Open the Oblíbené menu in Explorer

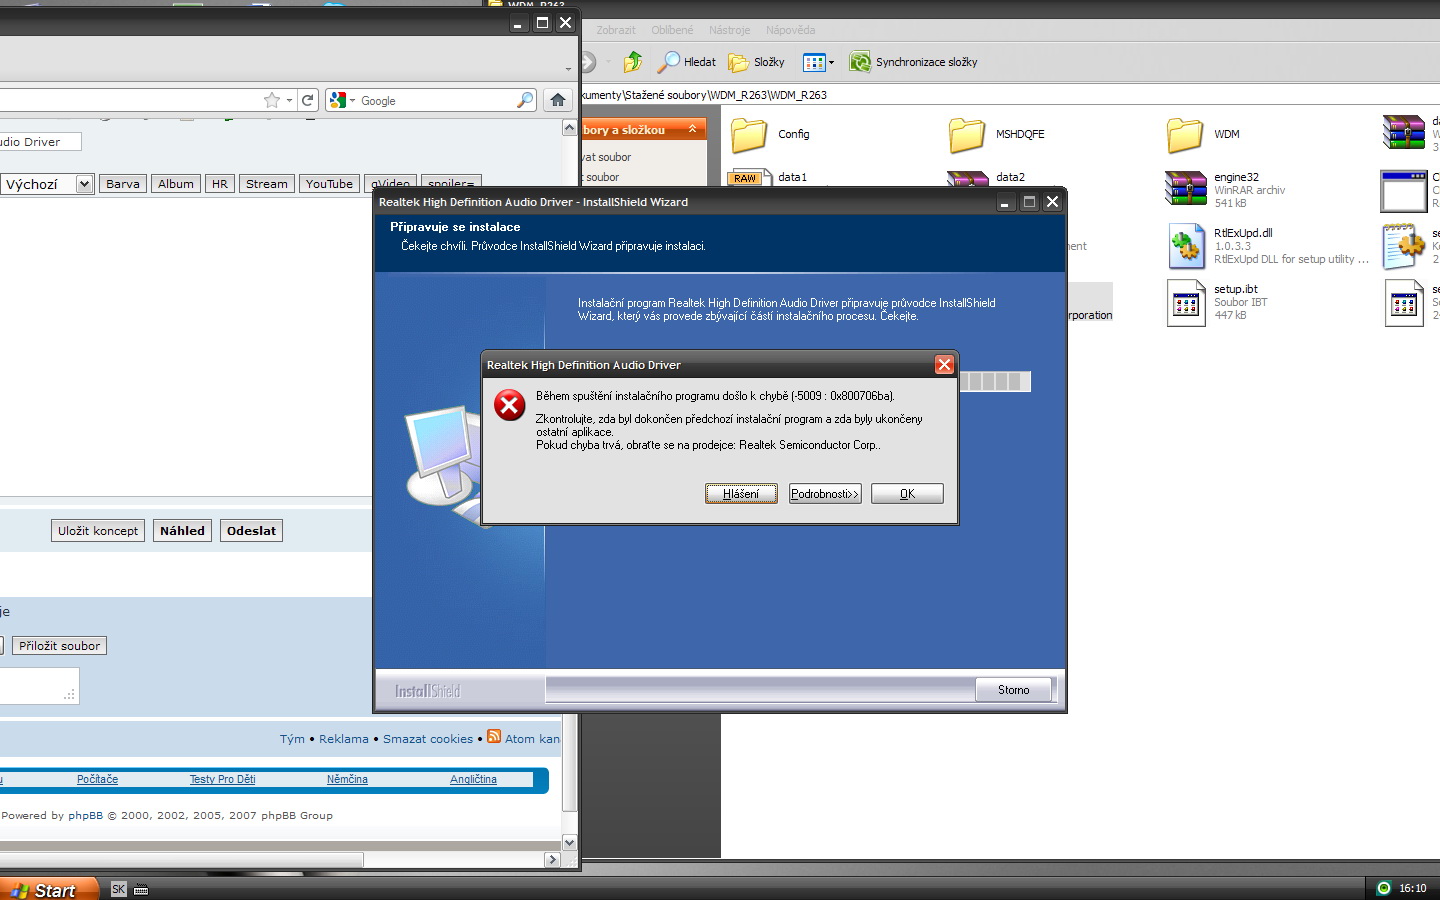point(672,30)
